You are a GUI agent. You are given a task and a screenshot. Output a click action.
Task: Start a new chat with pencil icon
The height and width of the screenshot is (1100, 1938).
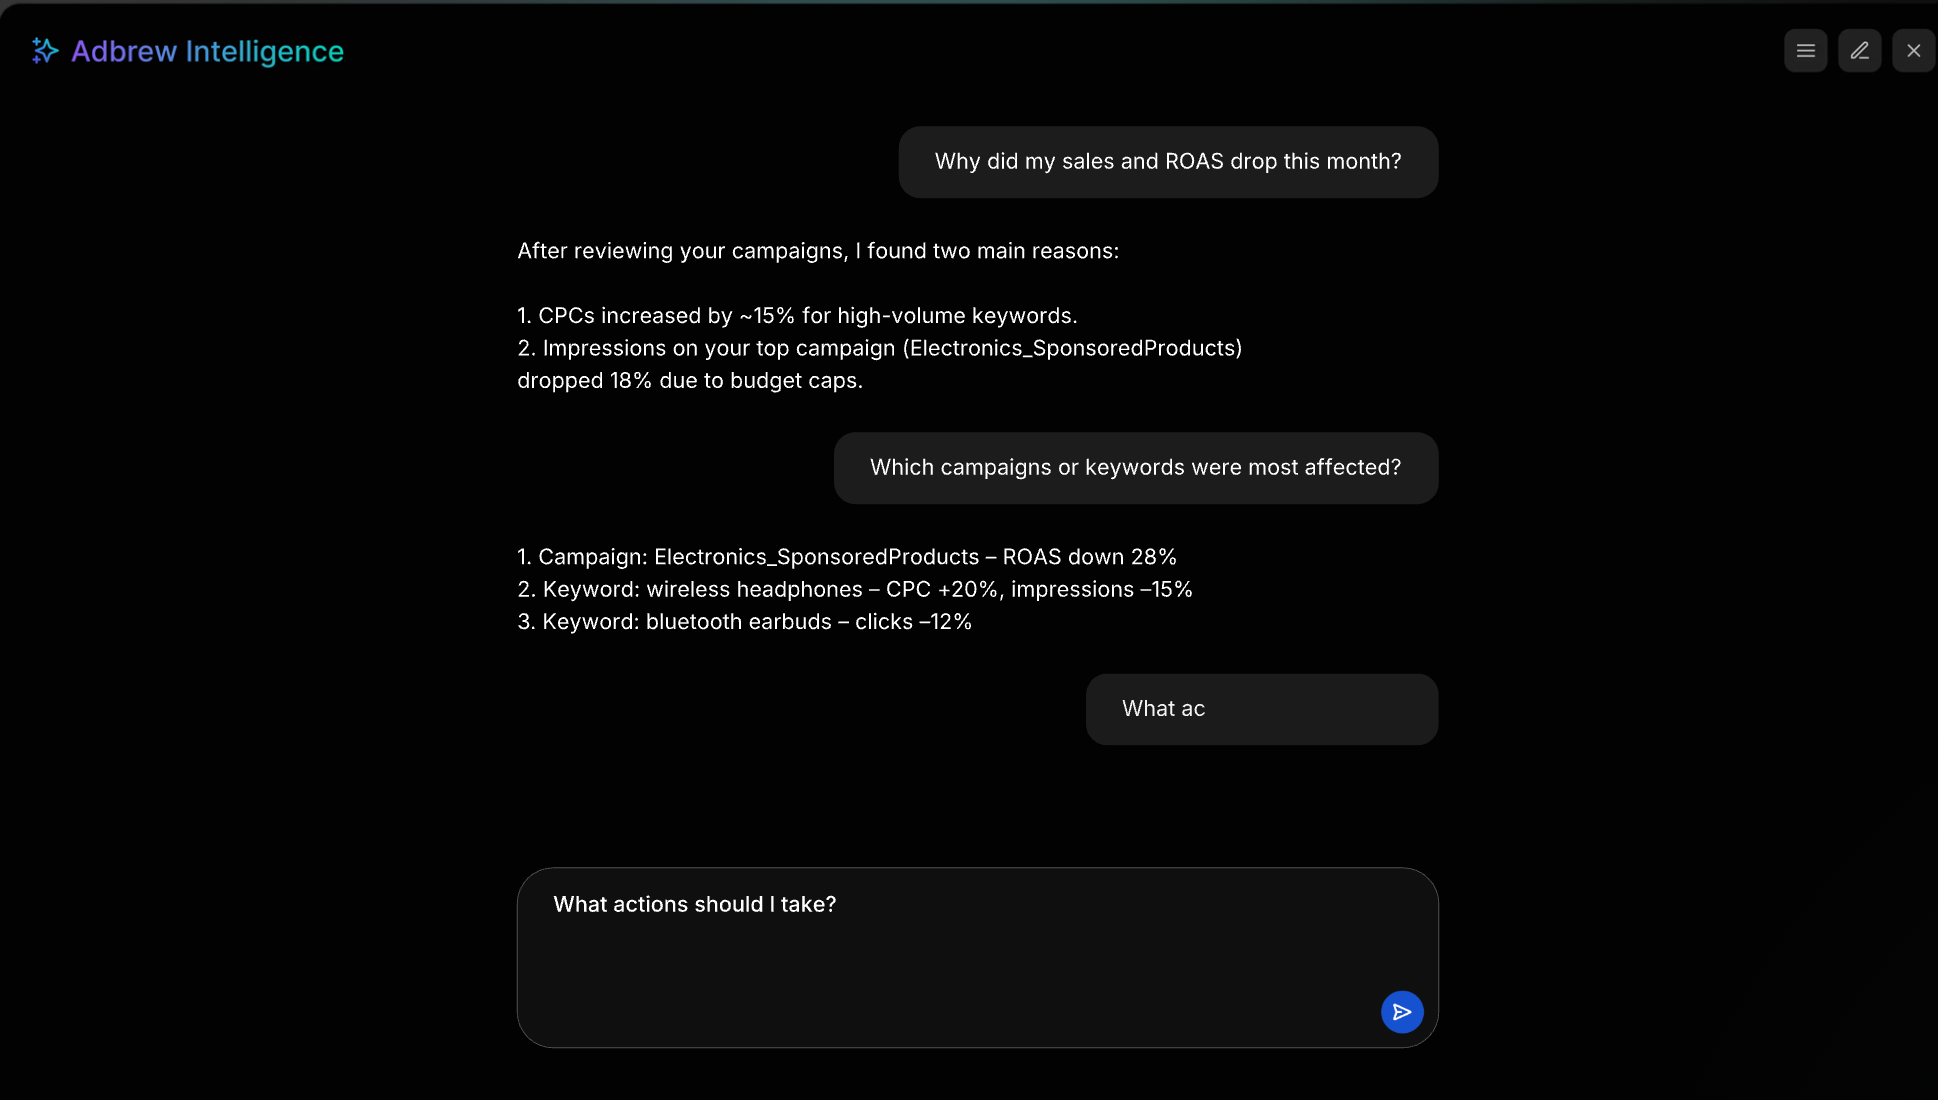click(1859, 51)
